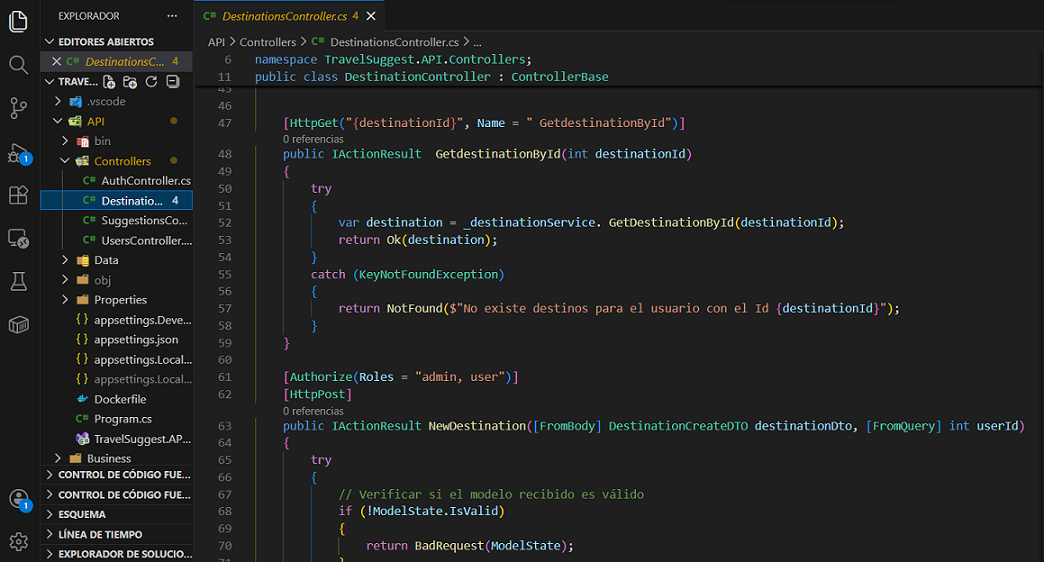Collapse all folders in explorer
This screenshot has width=1044, height=562.
(x=172, y=81)
